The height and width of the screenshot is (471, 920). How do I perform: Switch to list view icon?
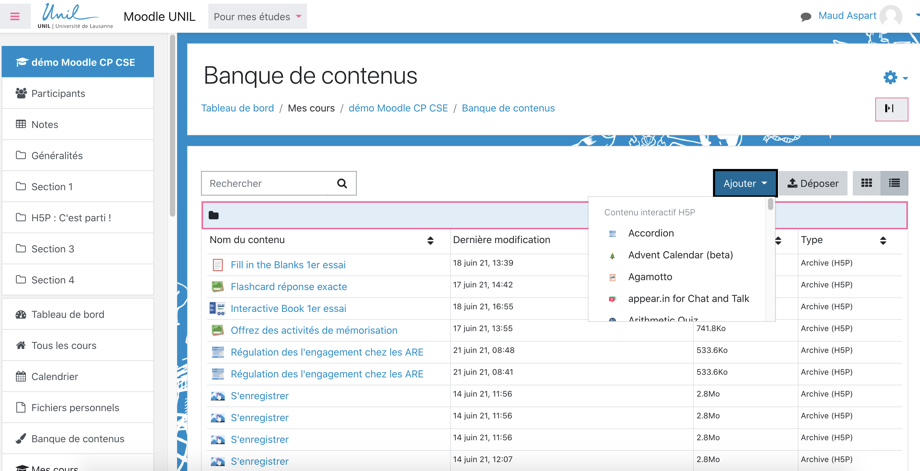click(x=894, y=184)
